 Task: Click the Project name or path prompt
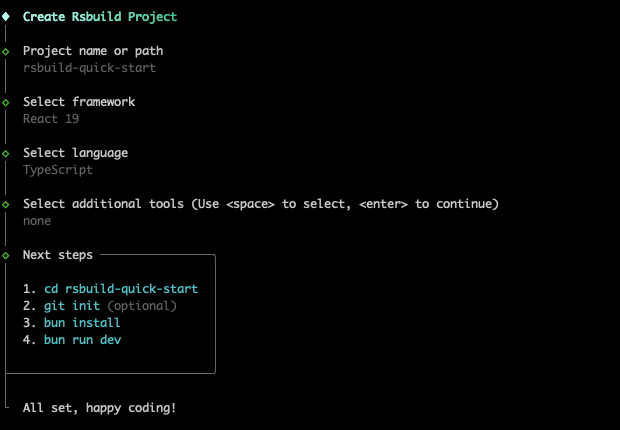coord(93,51)
